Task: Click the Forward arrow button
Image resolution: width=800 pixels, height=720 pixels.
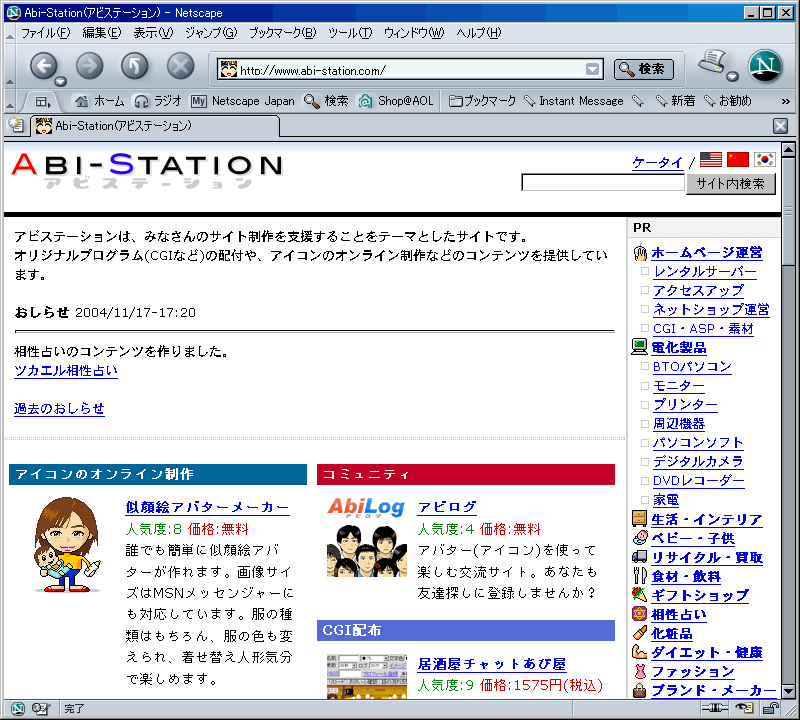Action: click(x=89, y=66)
